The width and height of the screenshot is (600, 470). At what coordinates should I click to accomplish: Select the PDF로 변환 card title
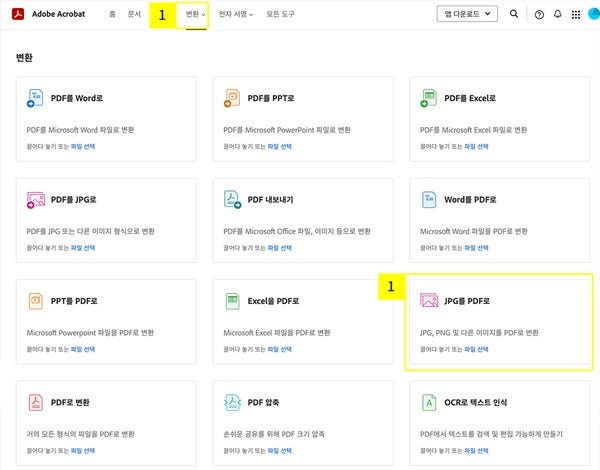pyautogui.click(x=70, y=403)
